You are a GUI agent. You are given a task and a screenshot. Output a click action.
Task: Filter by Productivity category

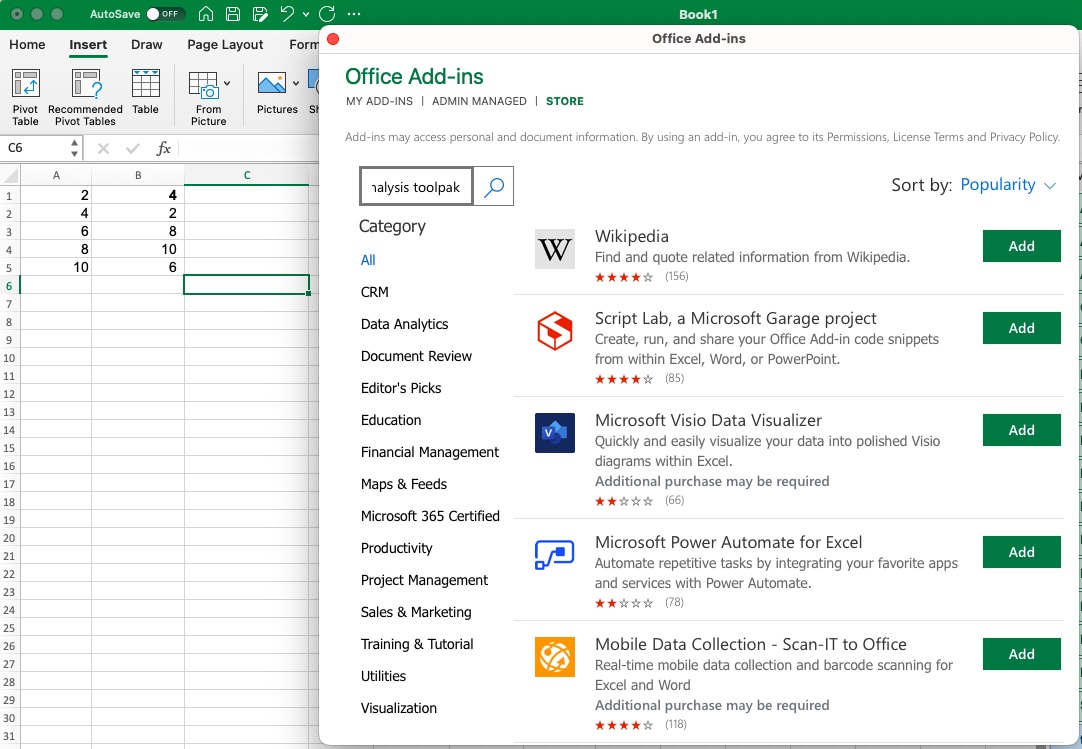(397, 548)
